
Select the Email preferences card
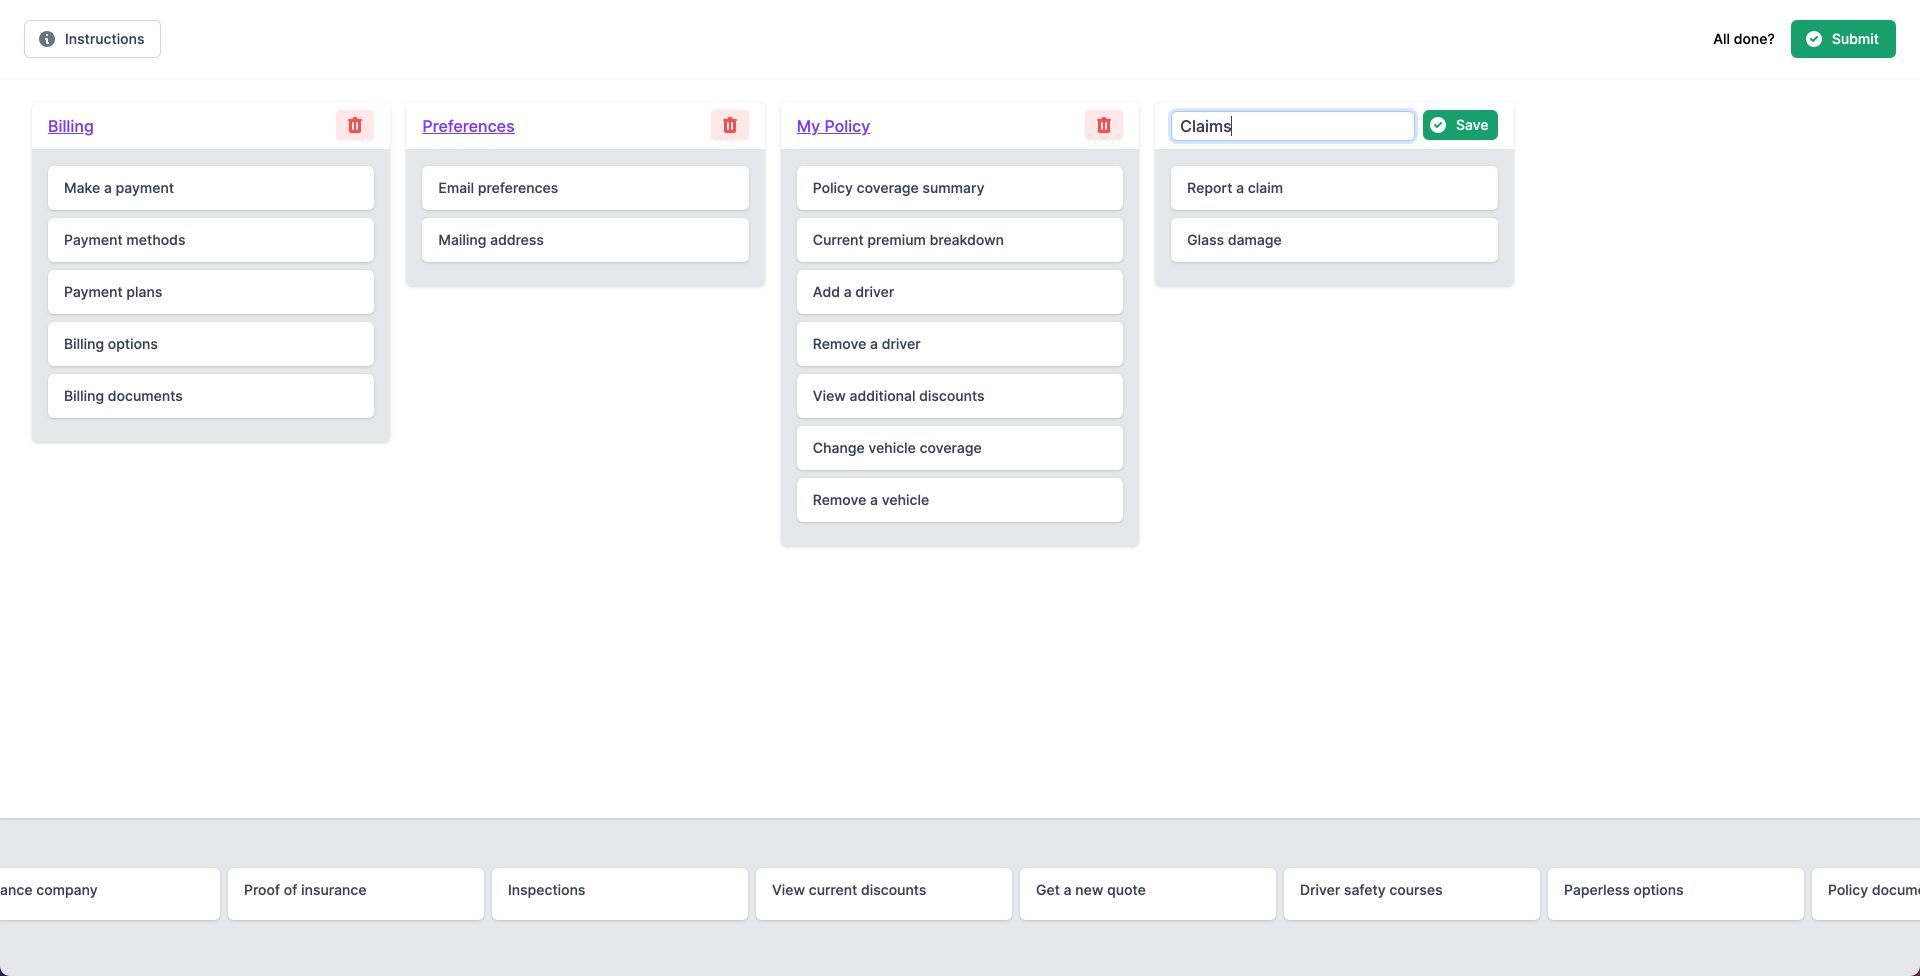585,187
